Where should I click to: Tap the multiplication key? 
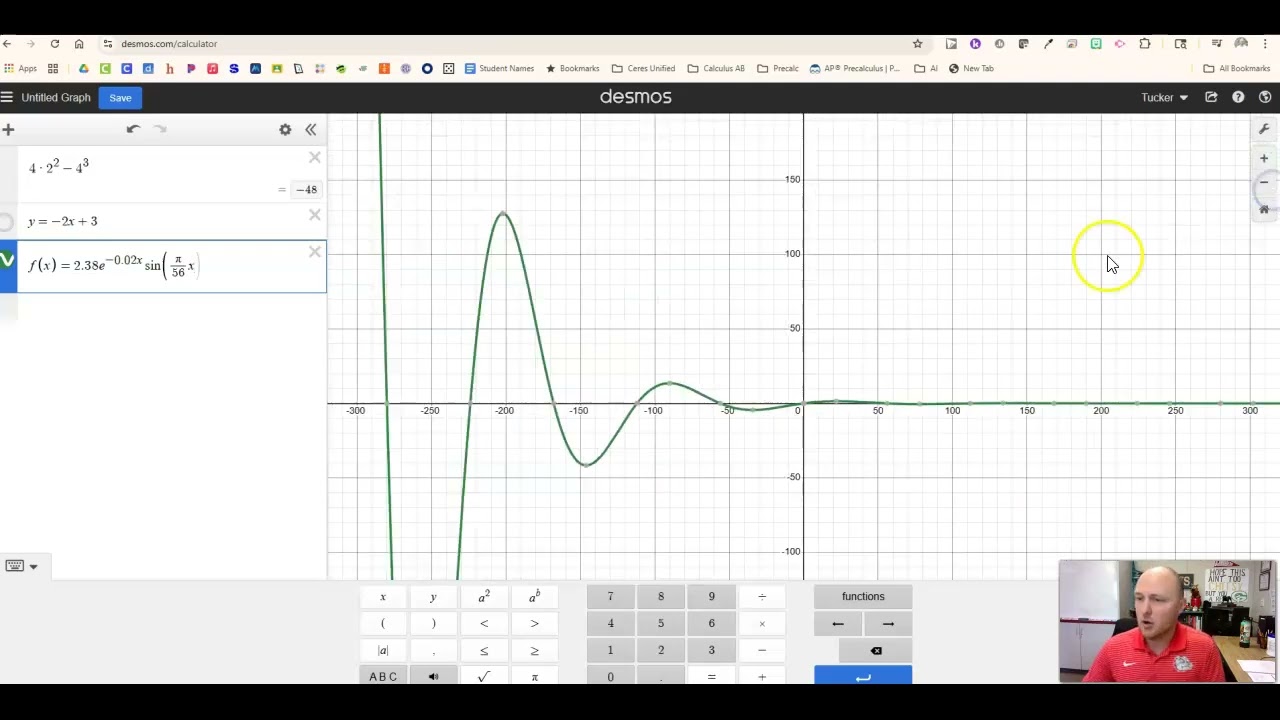(x=762, y=623)
